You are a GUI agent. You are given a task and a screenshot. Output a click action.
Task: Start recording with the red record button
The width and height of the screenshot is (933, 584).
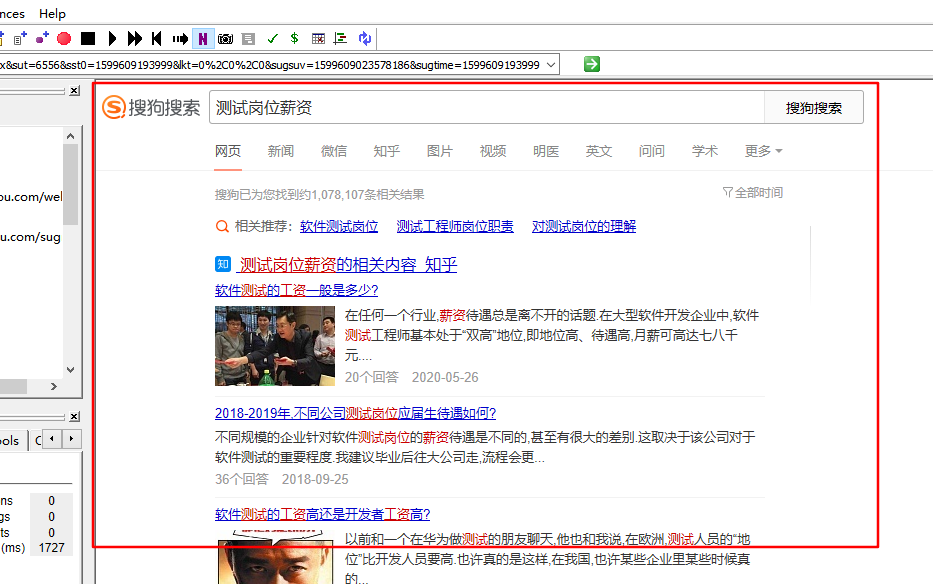pos(62,38)
